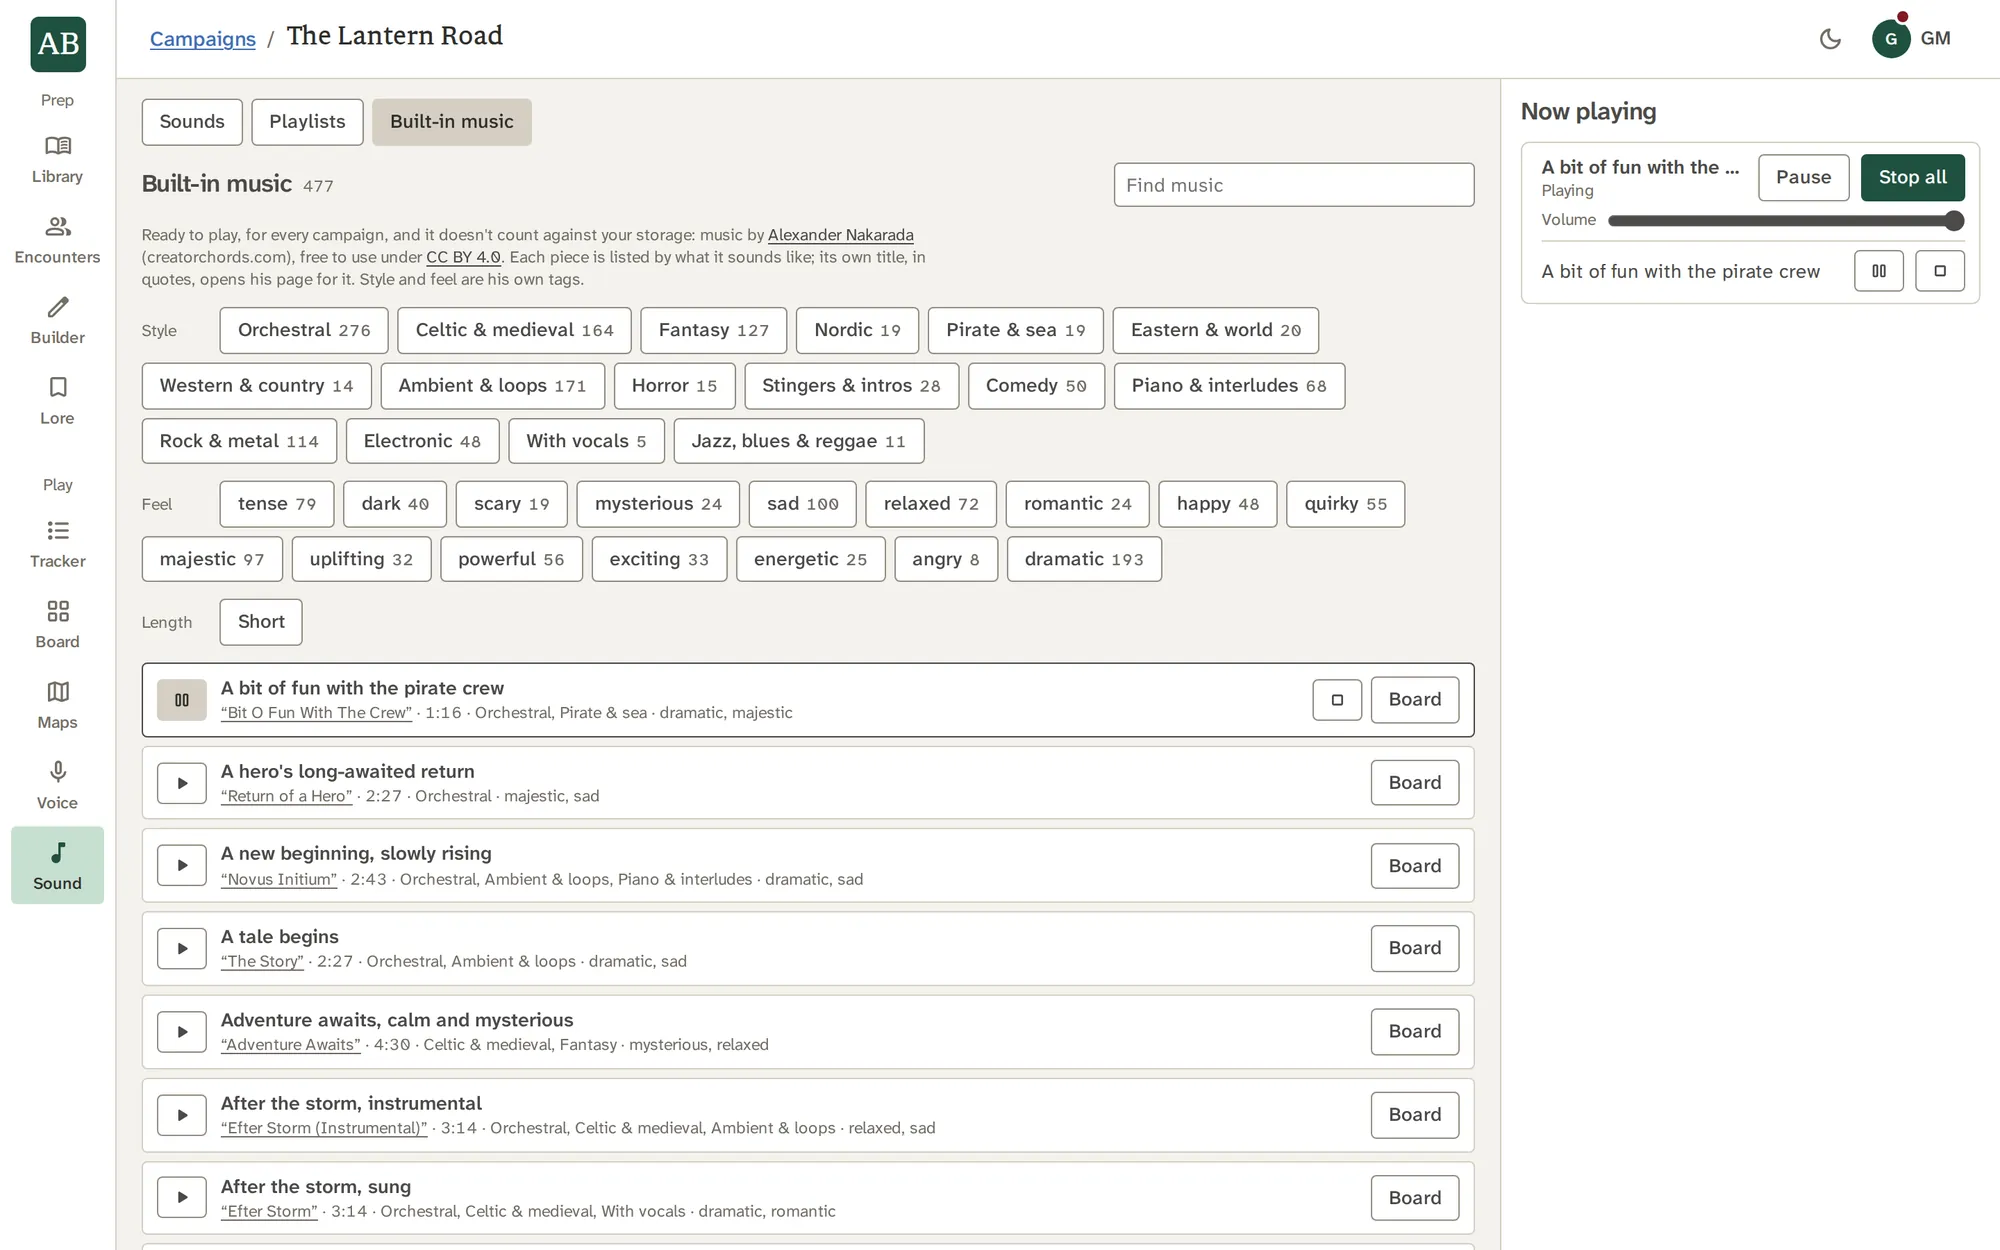Select the Built-in music tab
Viewport: 2000px width, 1250px height.
point(451,122)
